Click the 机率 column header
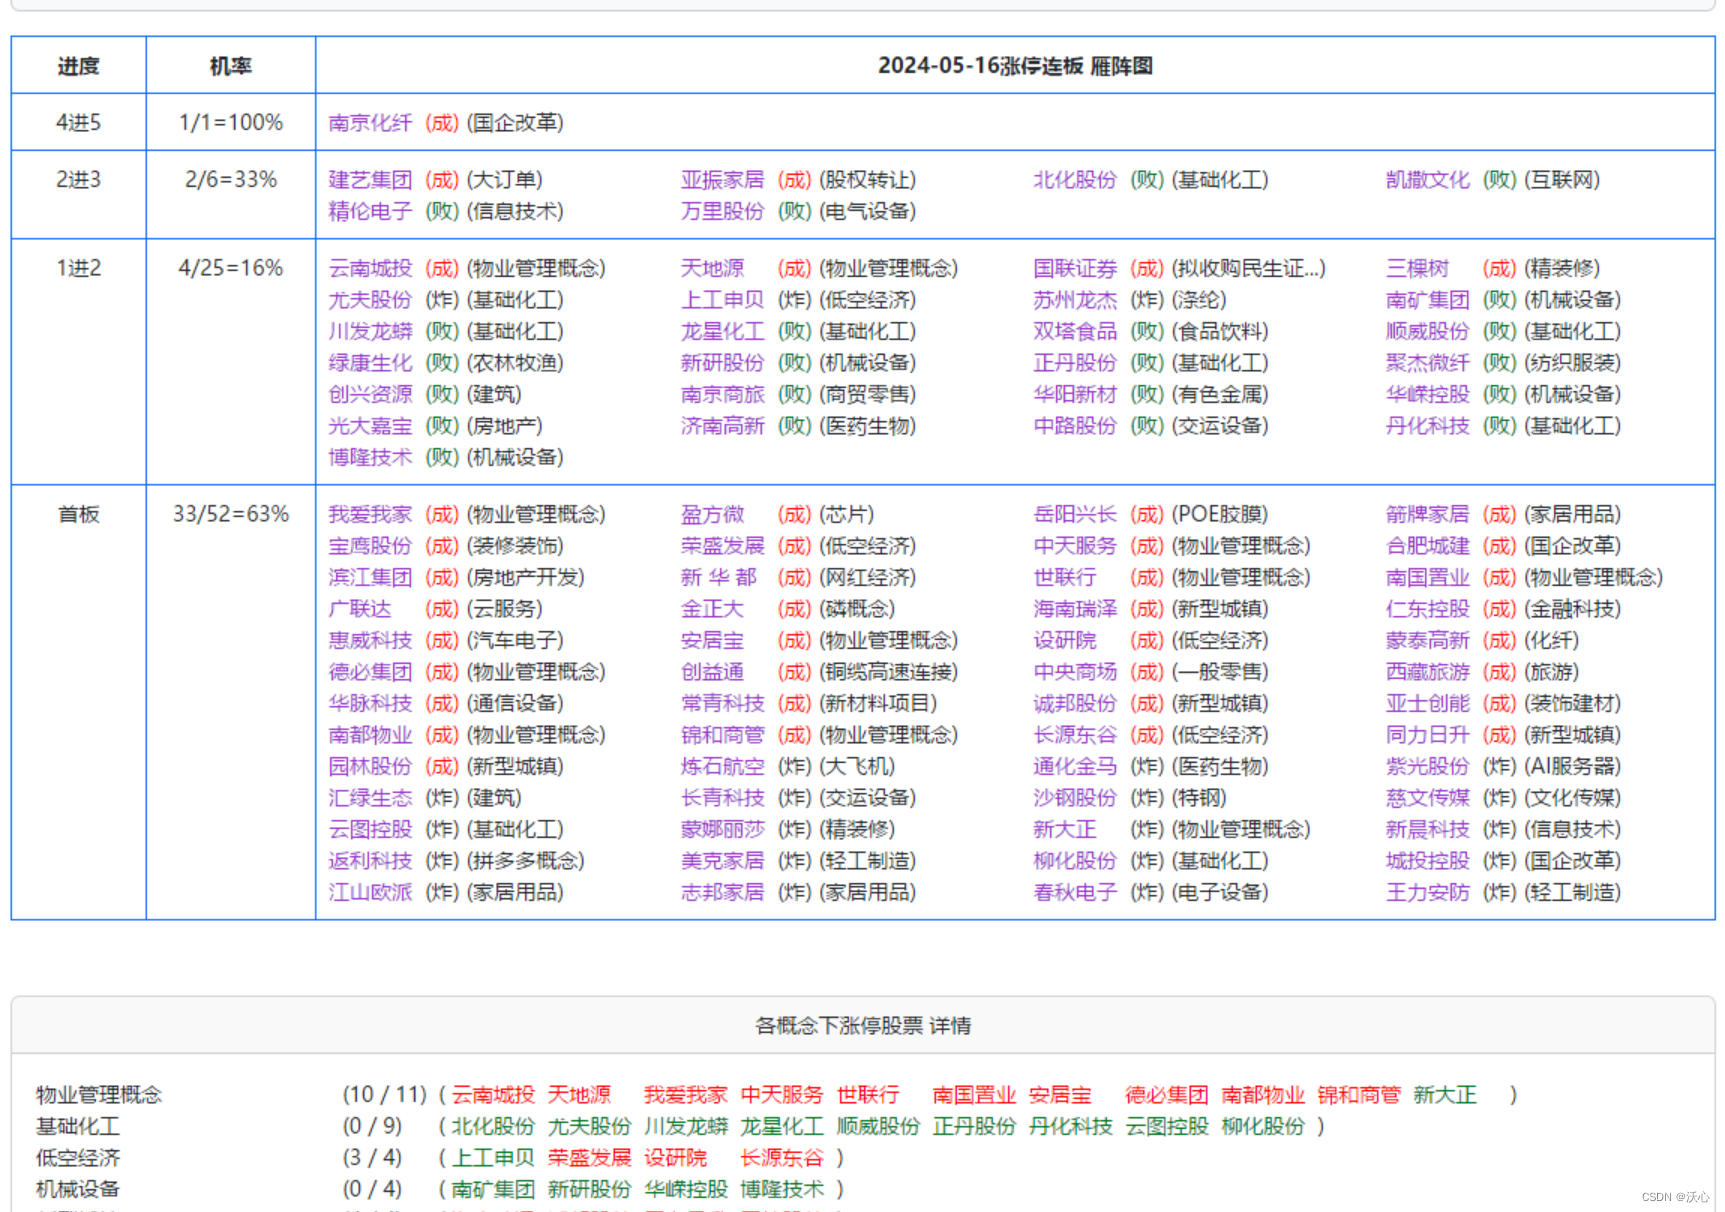Image resolution: width=1725 pixels, height=1212 pixels. (x=230, y=66)
